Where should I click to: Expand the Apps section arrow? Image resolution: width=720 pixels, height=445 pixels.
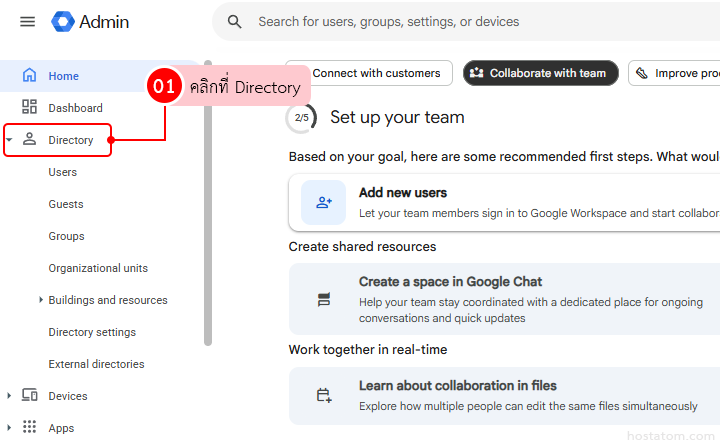(9, 428)
